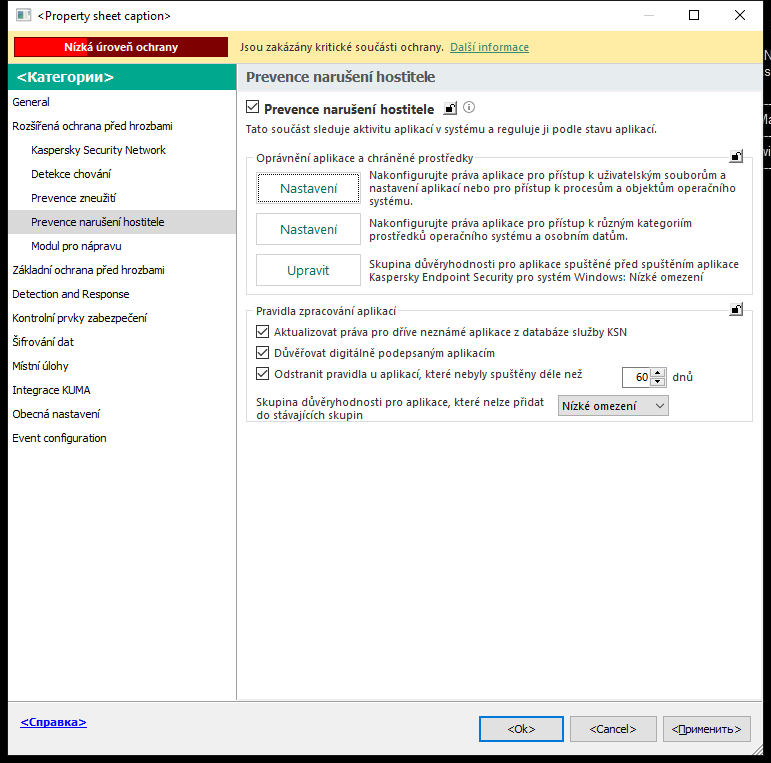Select Event configuration category

122,438
